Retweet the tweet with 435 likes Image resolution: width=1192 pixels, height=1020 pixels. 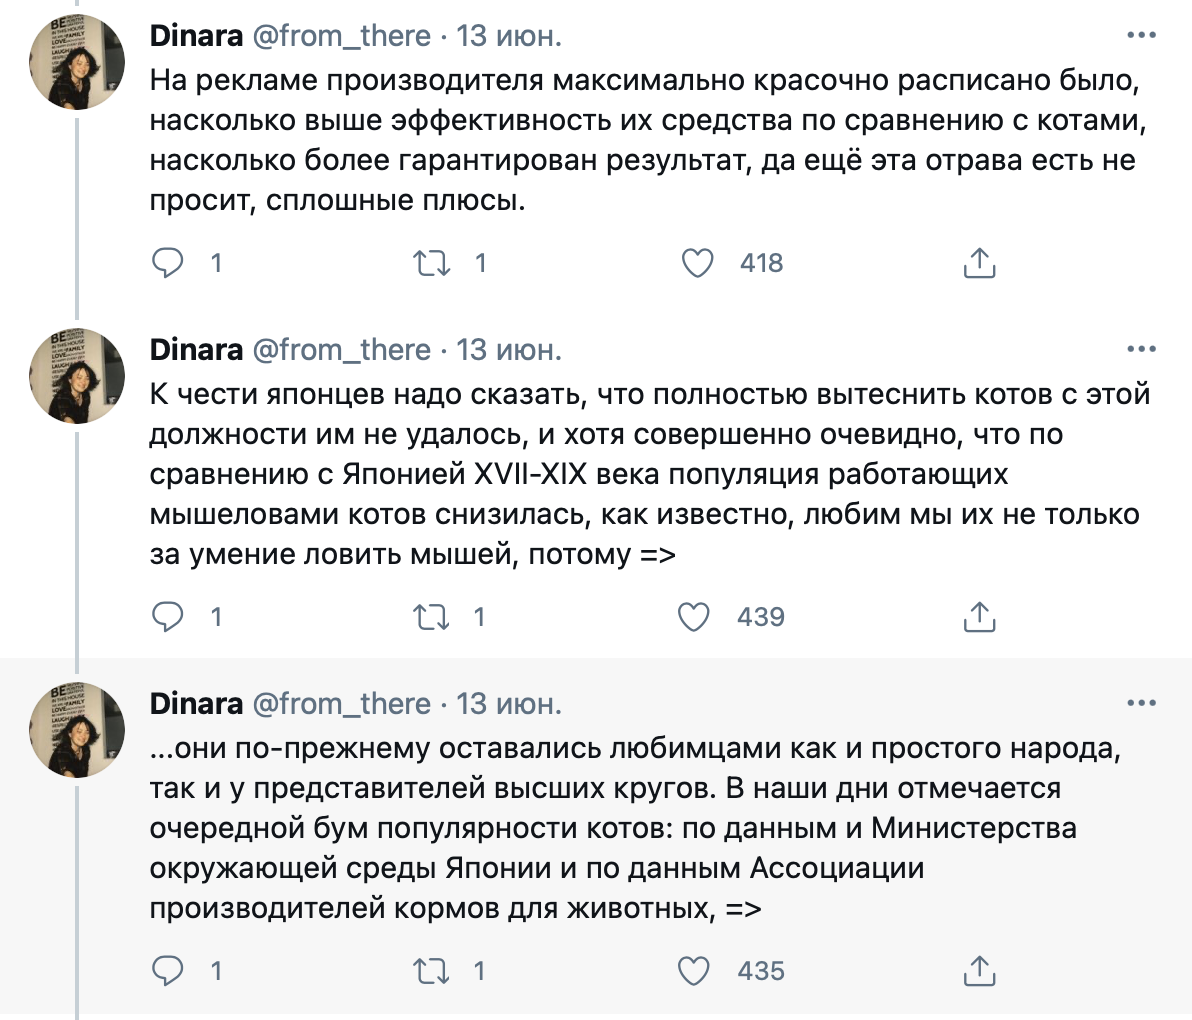point(431,971)
